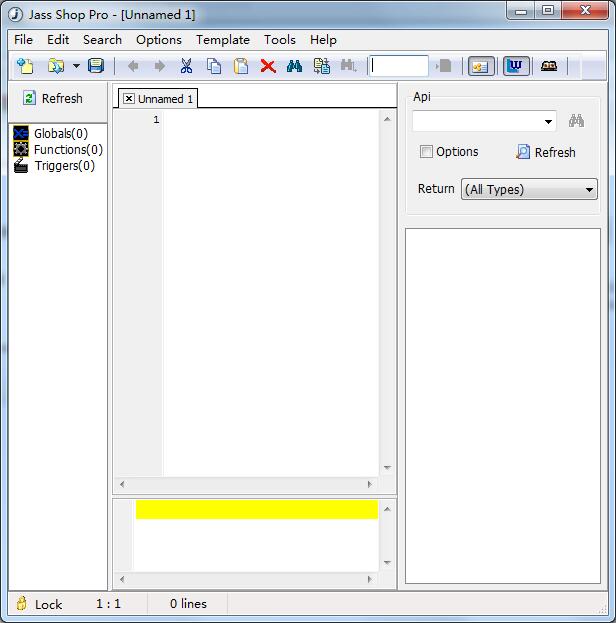This screenshot has width=616, height=623.
Task: Toggle Lock in the status bar
Action: (x=48, y=604)
